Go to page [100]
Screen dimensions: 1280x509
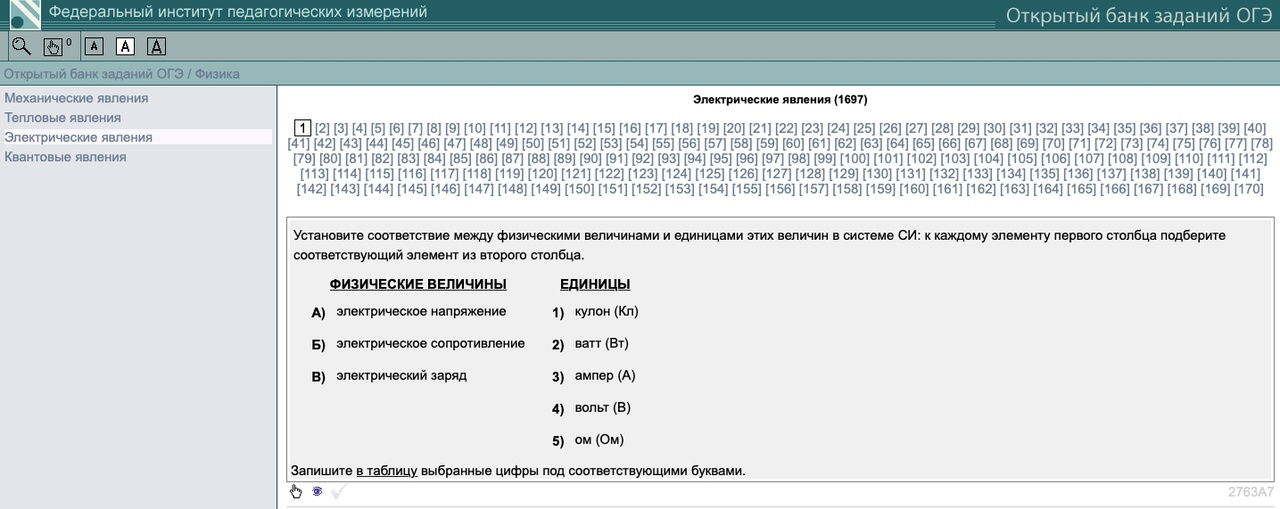[x=855, y=158]
